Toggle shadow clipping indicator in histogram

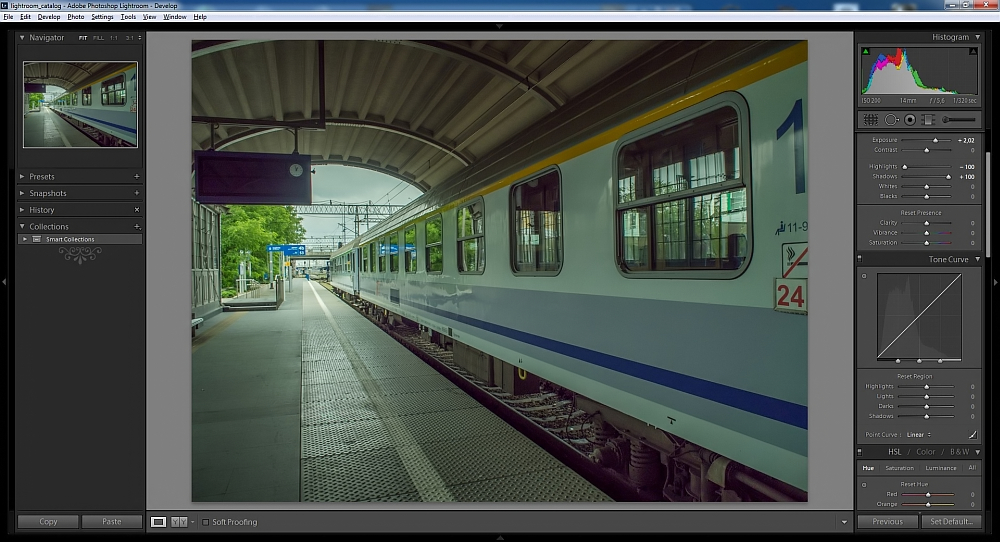[x=864, y=50]
